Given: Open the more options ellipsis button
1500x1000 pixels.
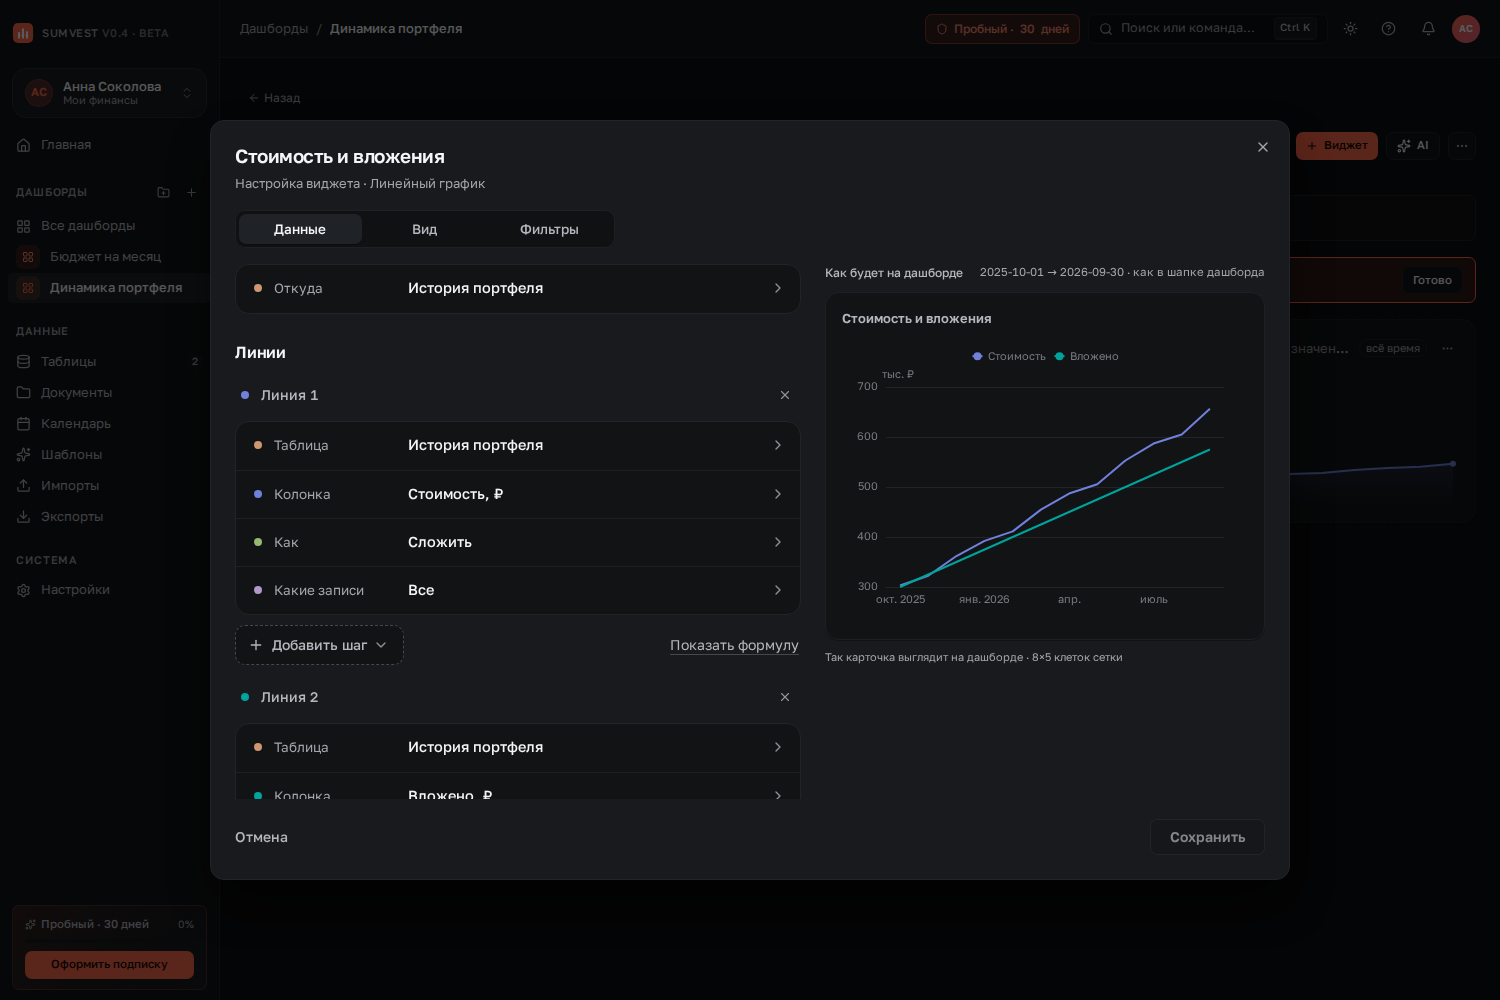Looking at the screenshot, I should [1462, 146].
